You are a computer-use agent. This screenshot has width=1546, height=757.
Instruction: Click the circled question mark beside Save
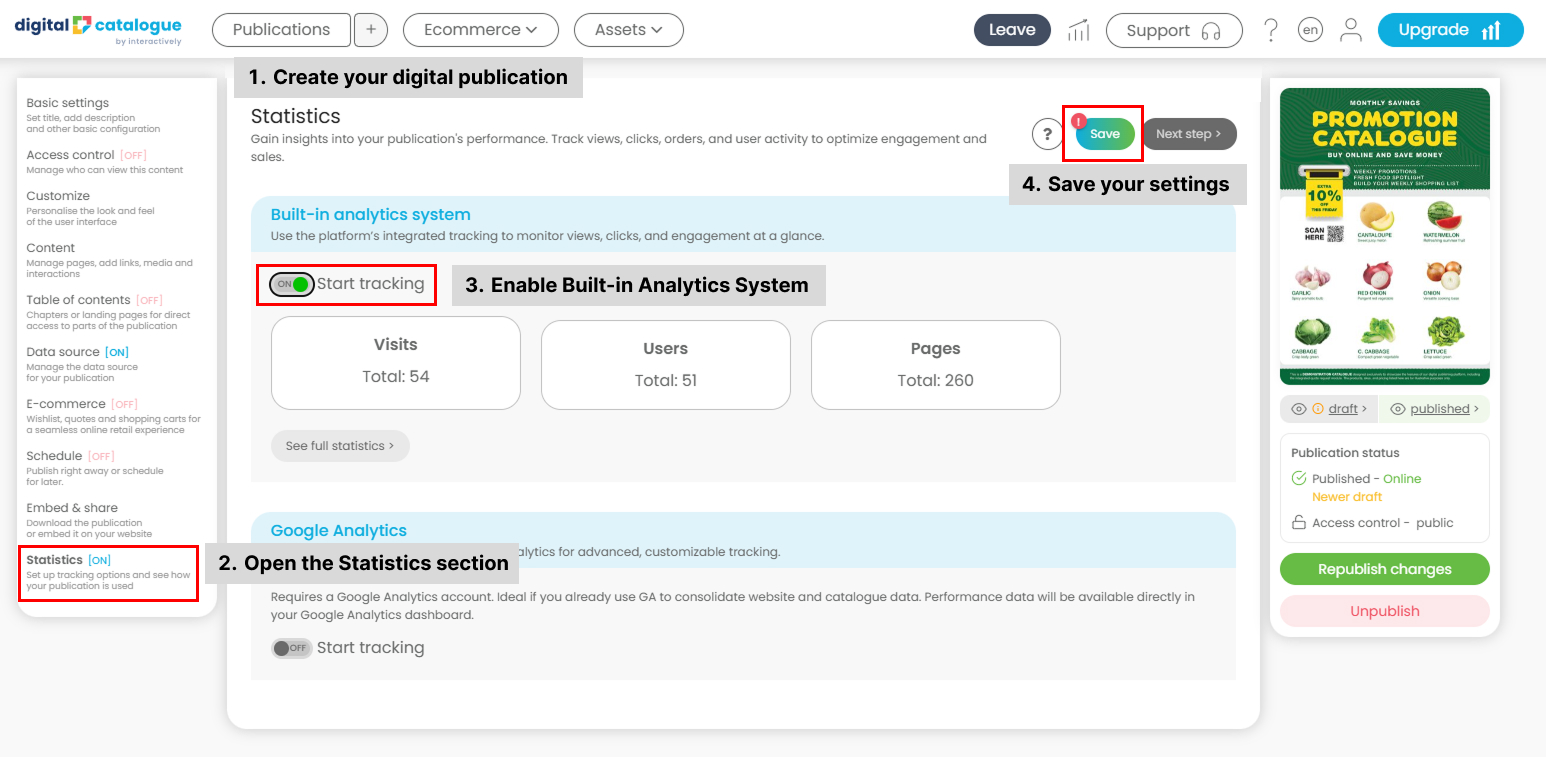pos(1047,134)
